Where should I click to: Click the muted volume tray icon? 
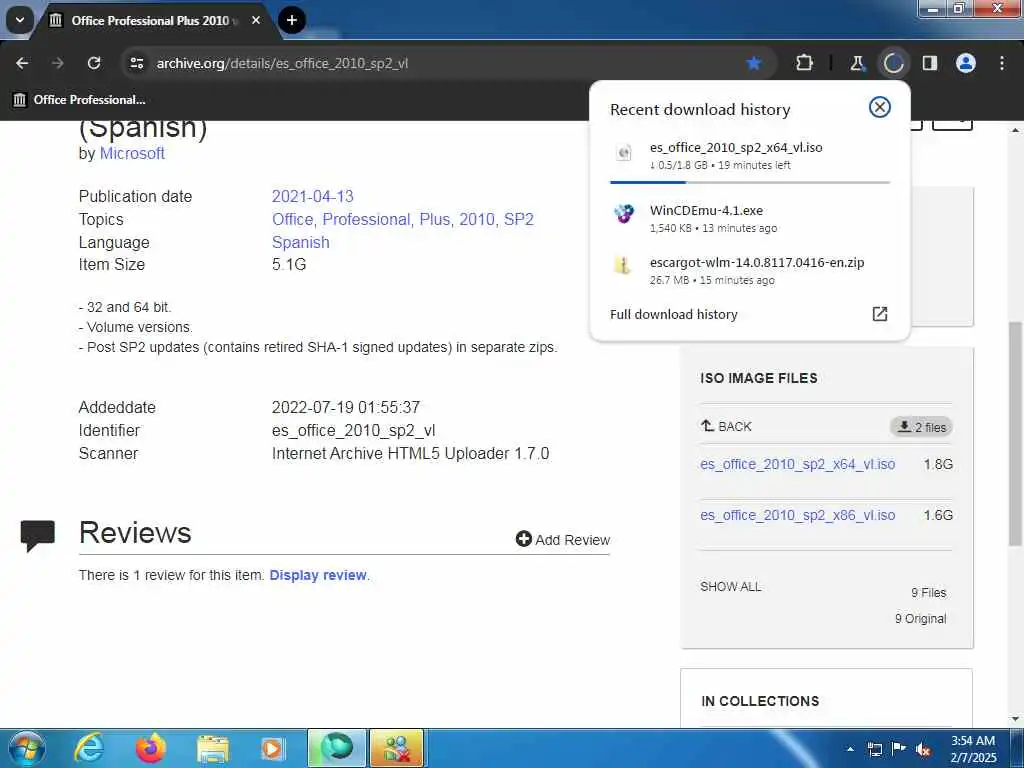click(923, 749)
